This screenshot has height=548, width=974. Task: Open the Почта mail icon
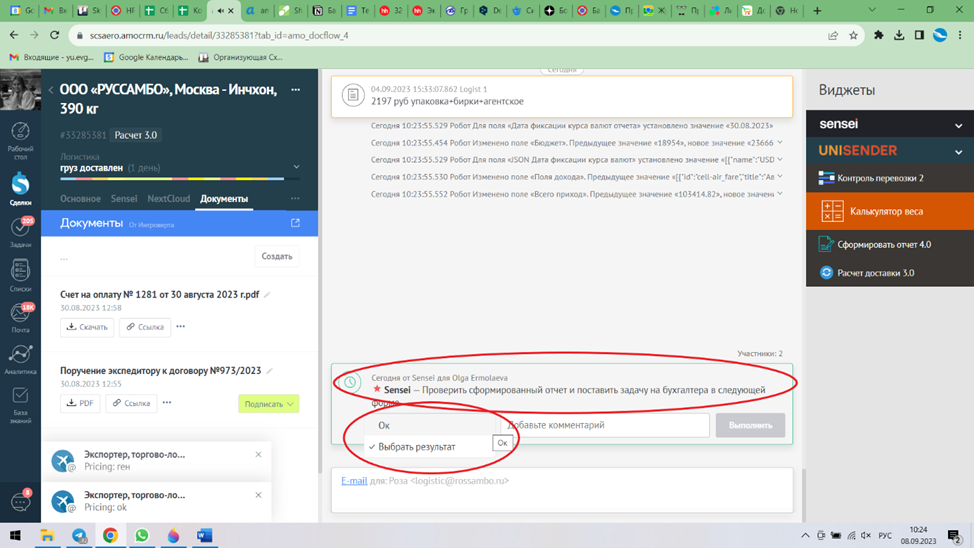click(x=20, y=316)
